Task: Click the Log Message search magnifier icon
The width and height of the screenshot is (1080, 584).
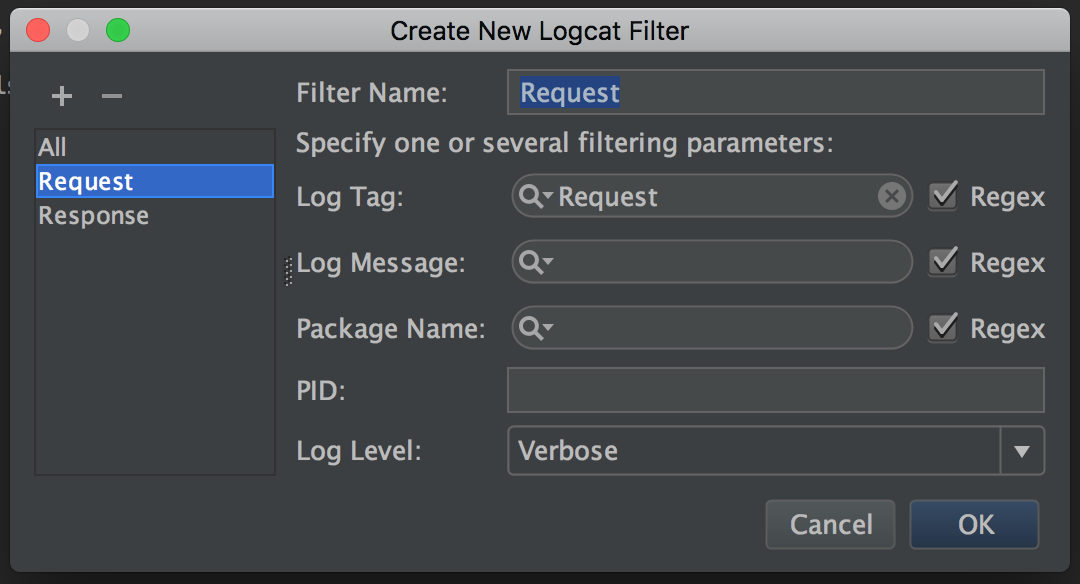Action: click(534, 263)
